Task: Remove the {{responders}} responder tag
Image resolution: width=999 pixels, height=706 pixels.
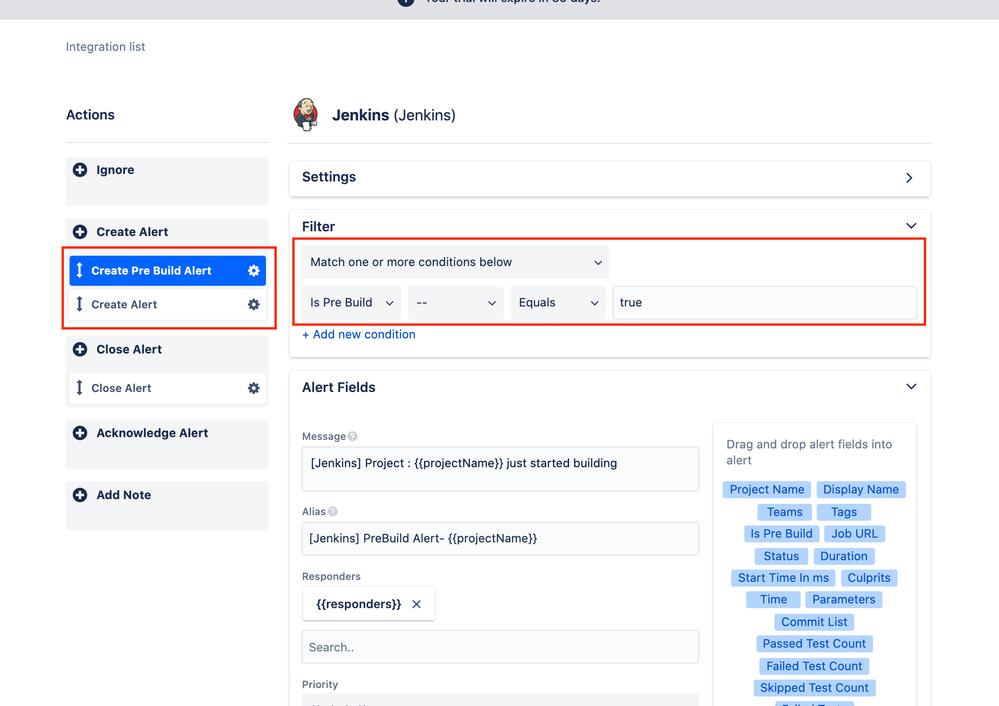Action: [x=417, y=604]
